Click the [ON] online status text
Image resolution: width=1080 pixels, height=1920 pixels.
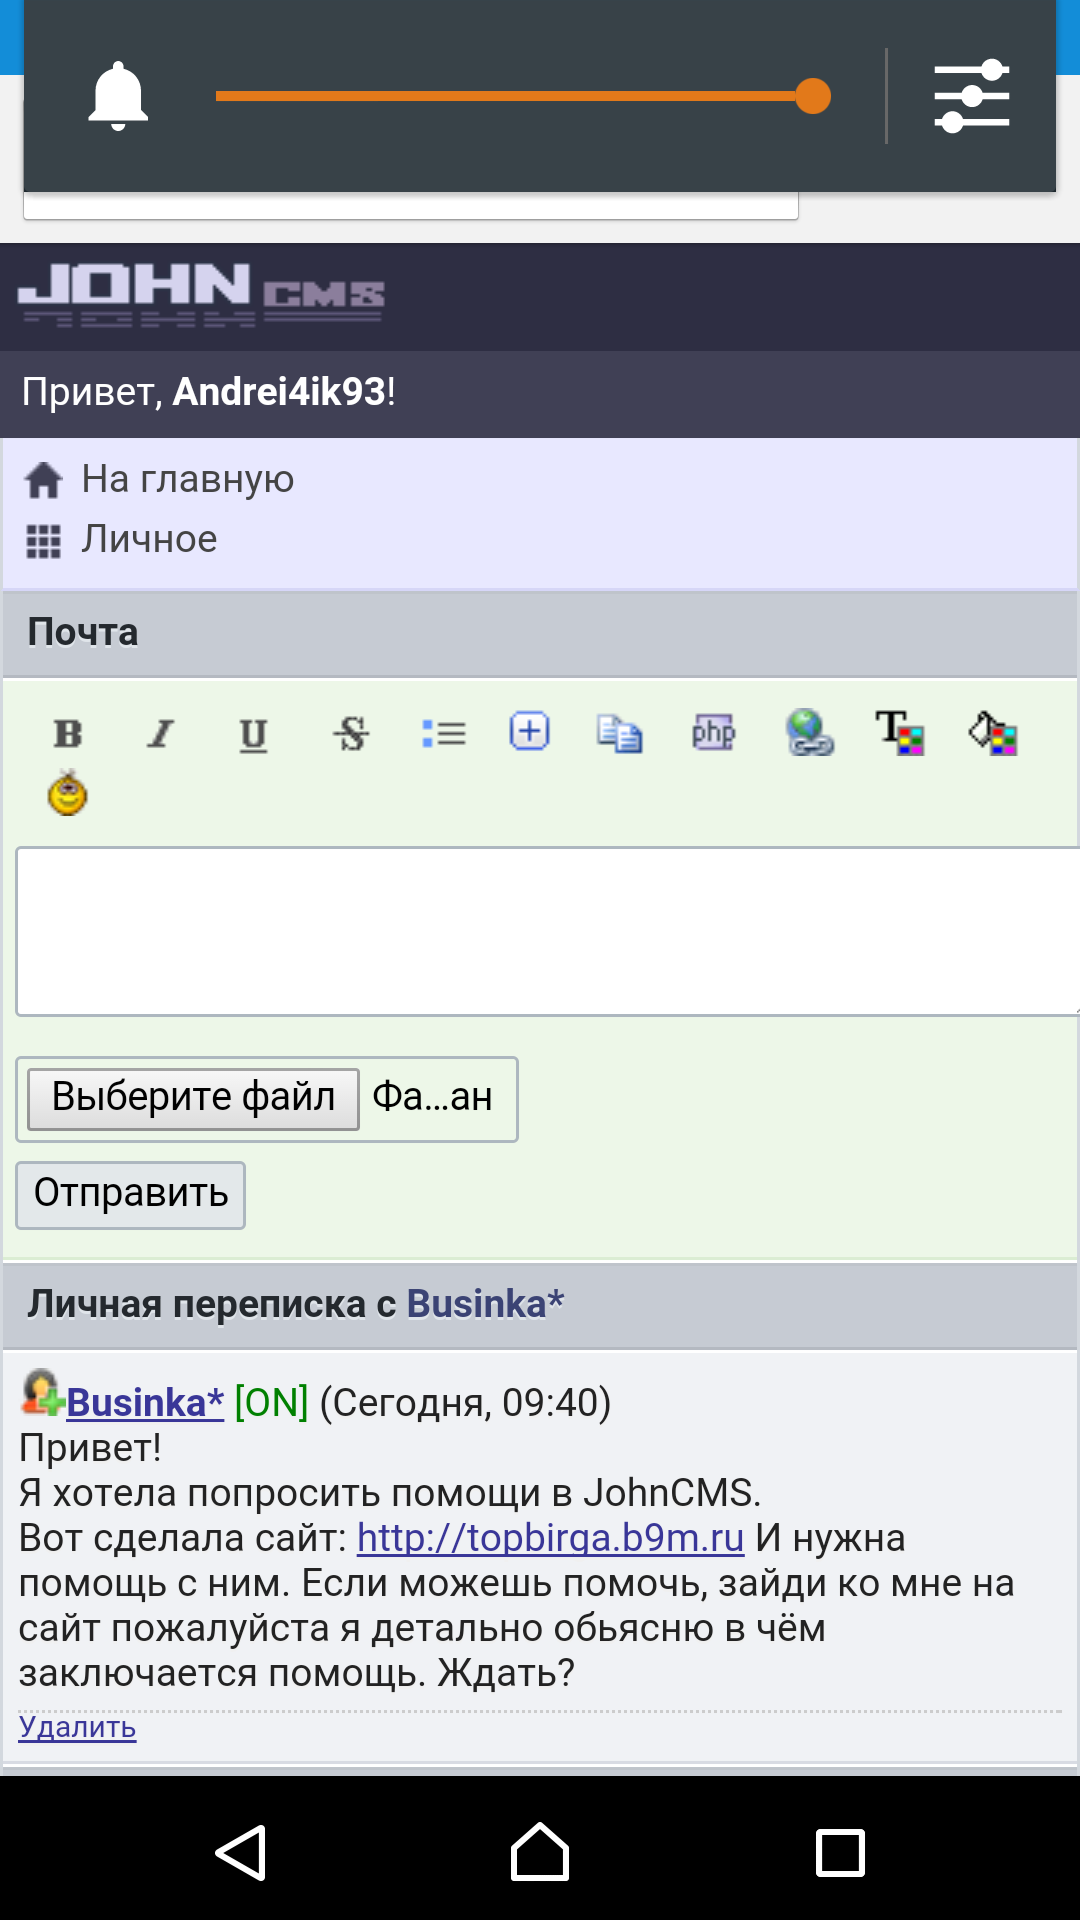click(x=271, y=1403)
